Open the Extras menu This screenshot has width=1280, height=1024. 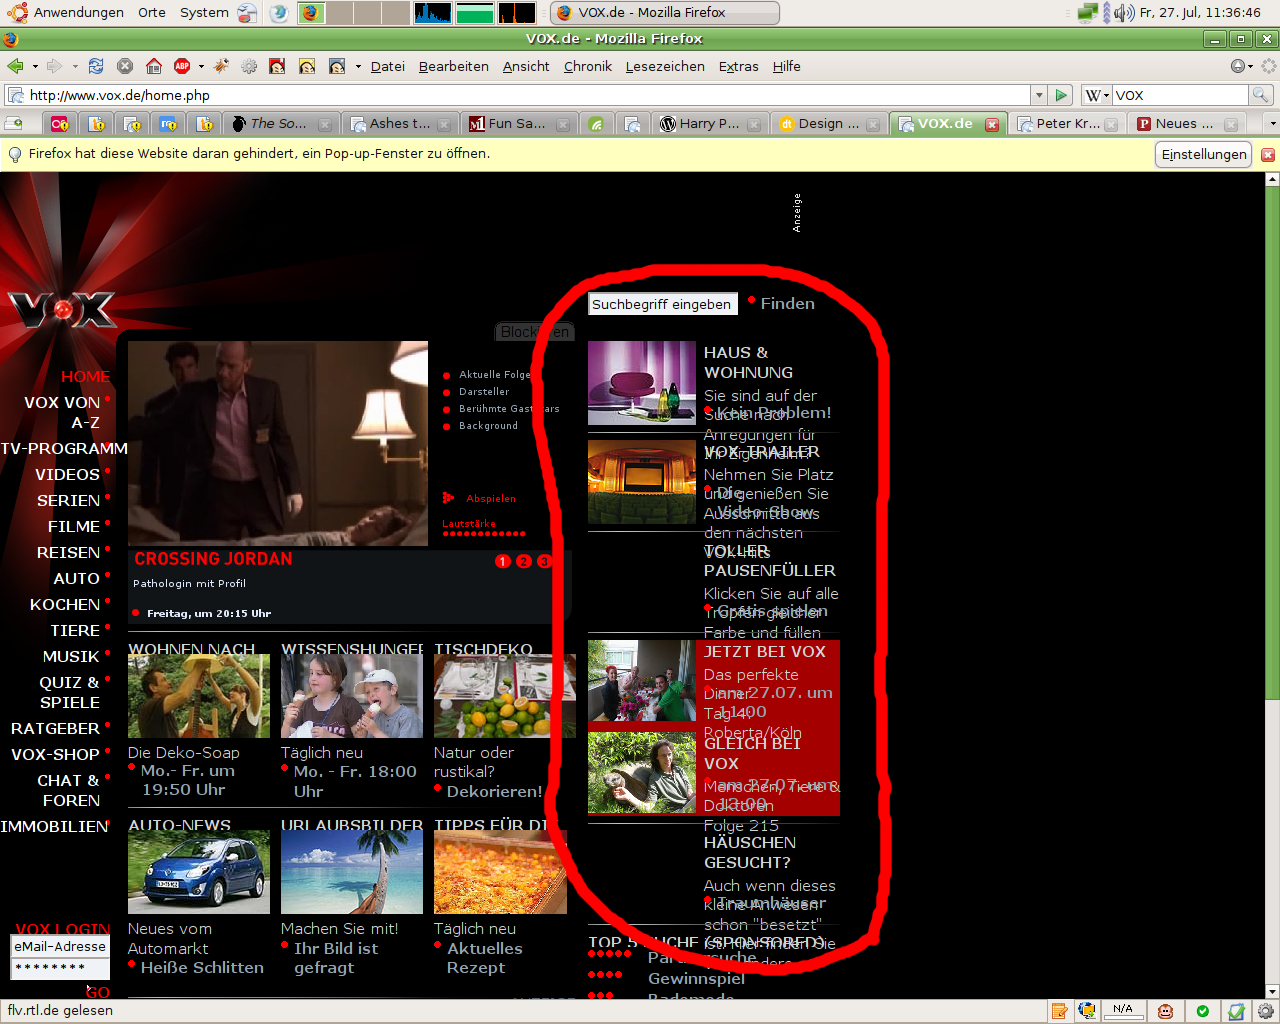coord(739,66)
